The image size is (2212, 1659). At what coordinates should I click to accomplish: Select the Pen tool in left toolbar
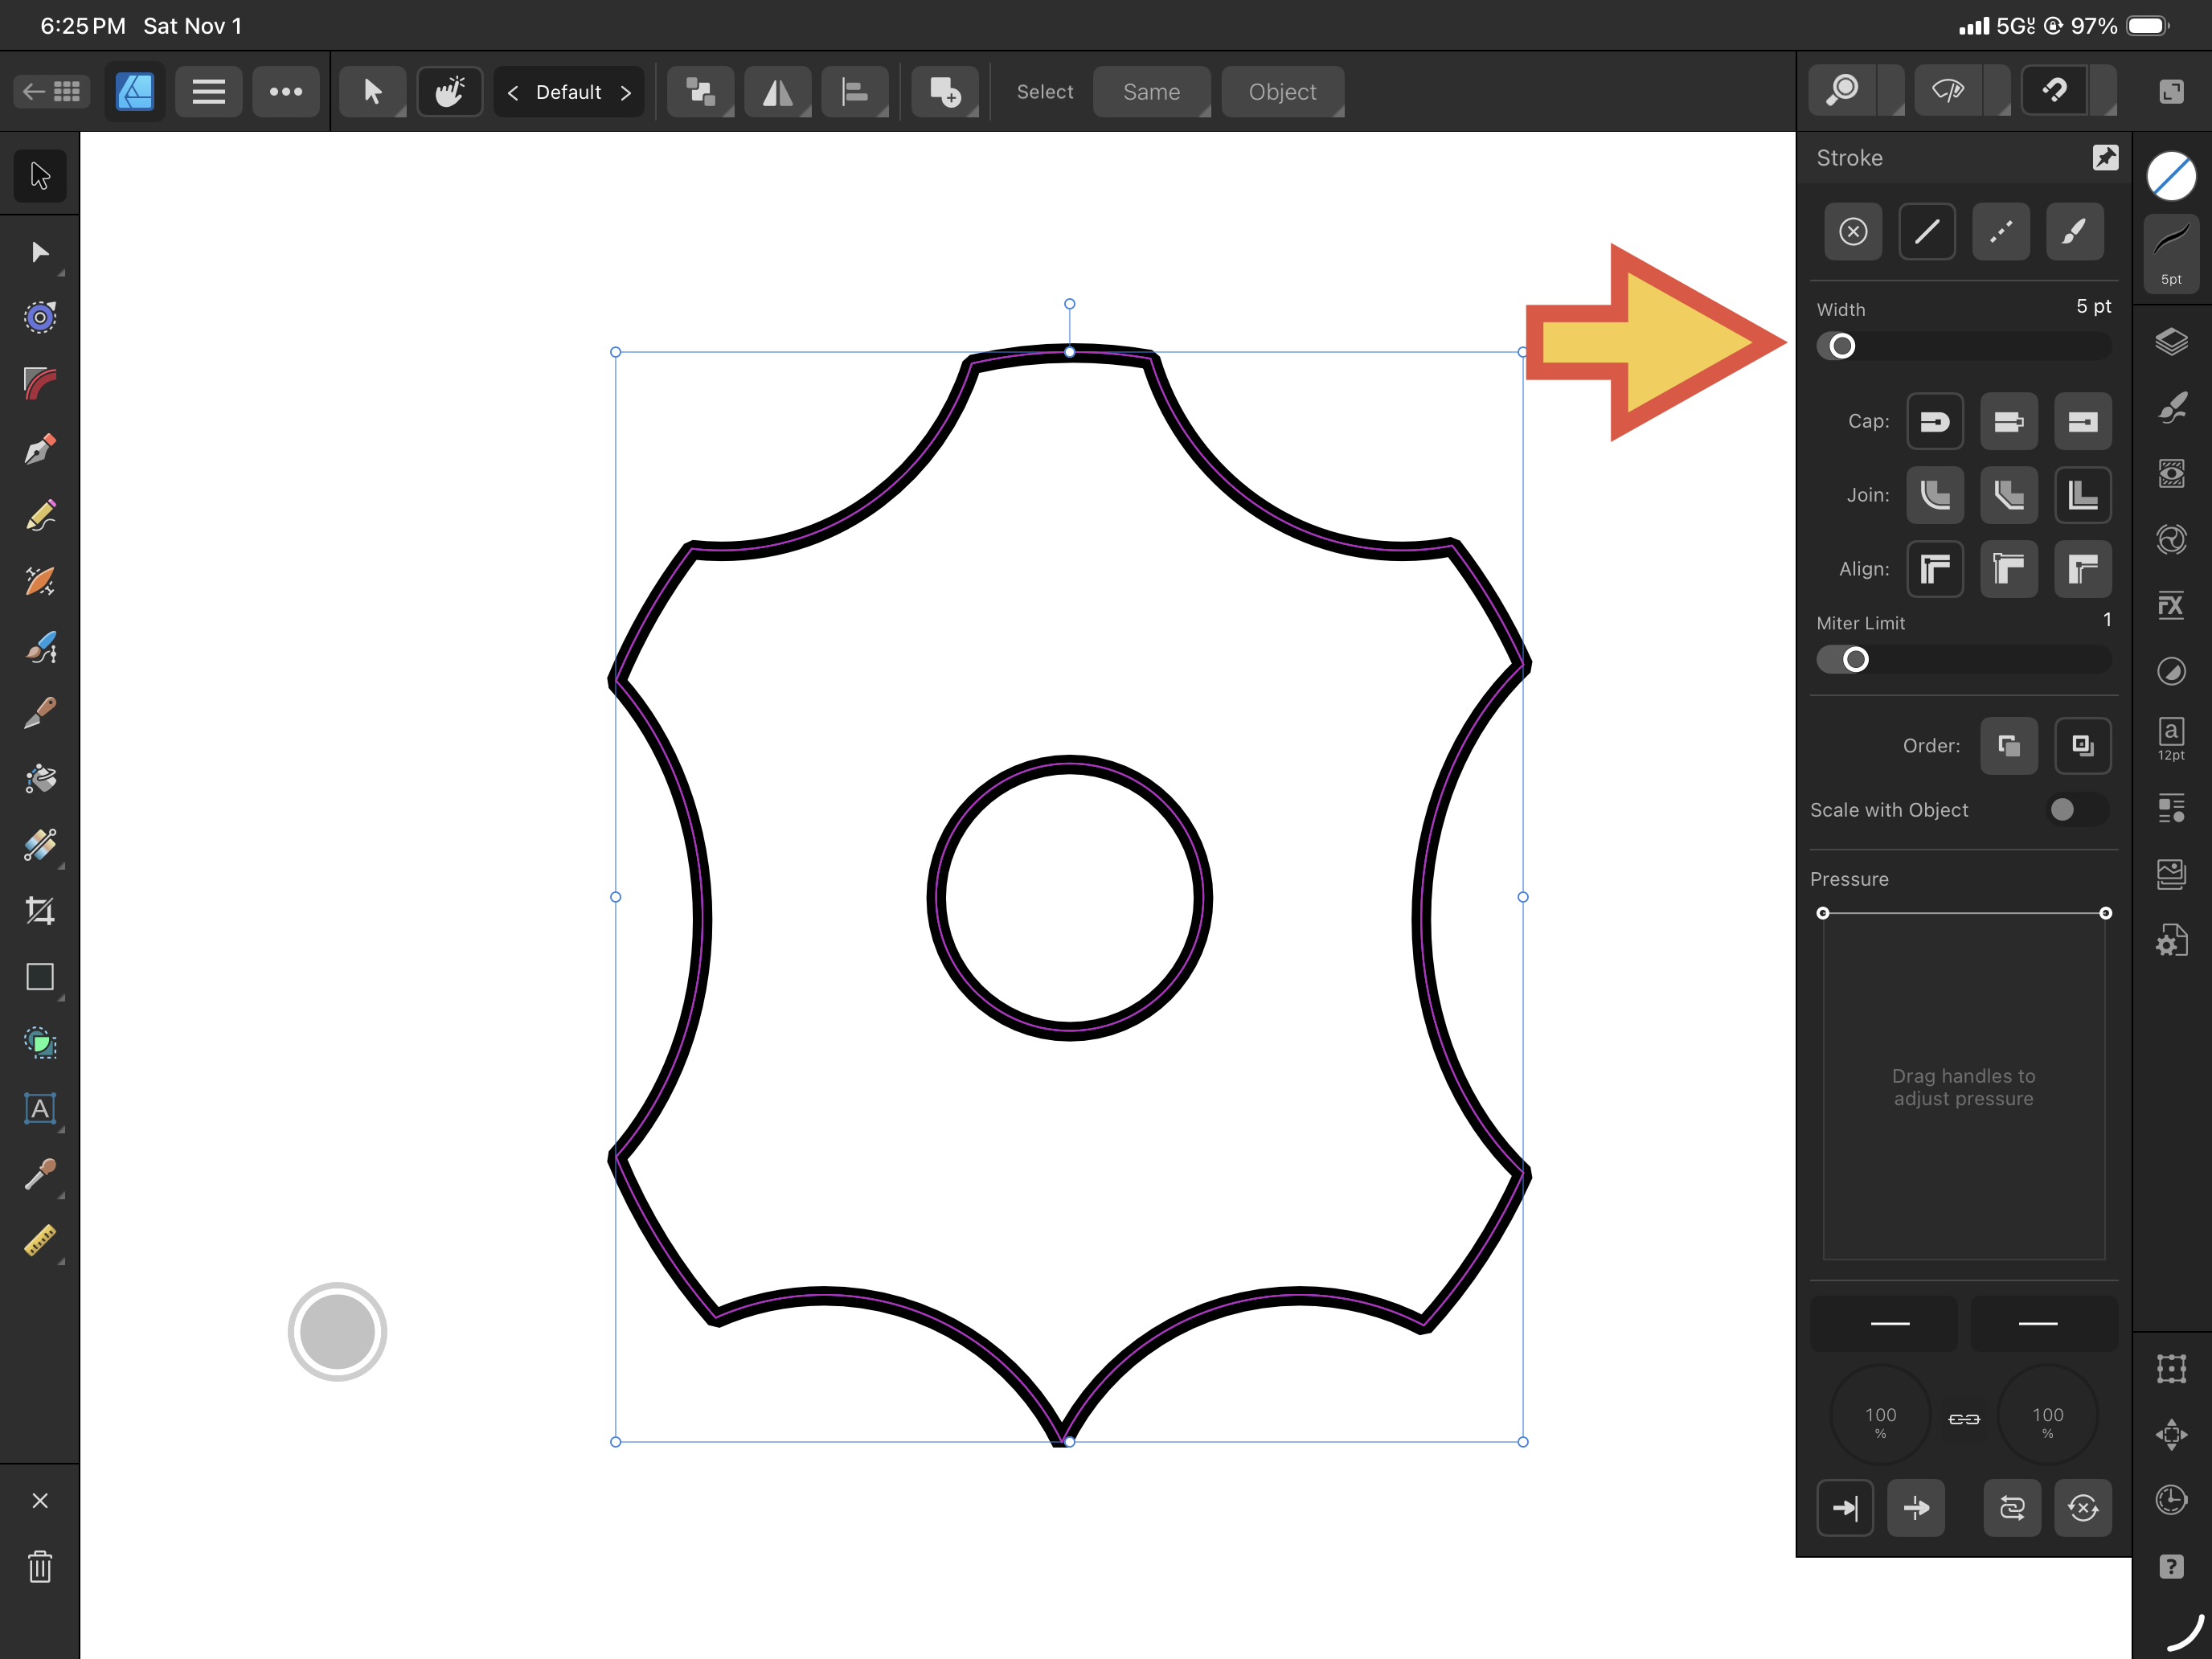(x=40, y=449)
